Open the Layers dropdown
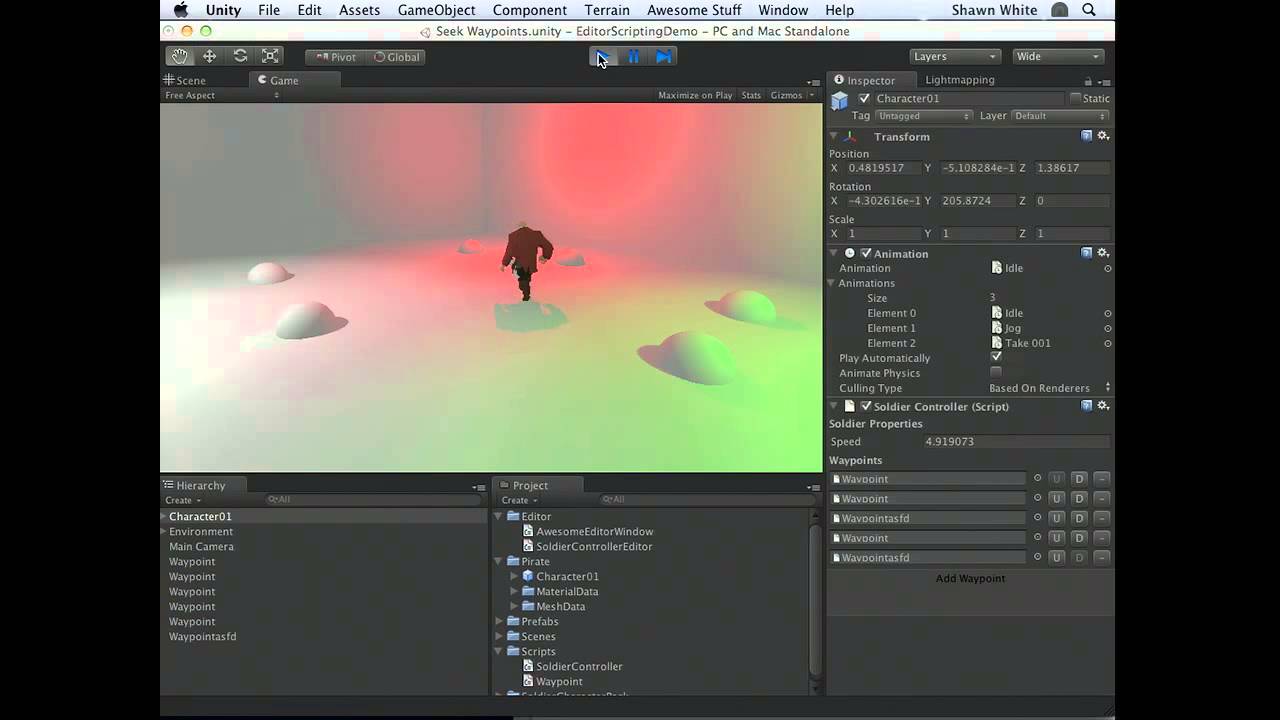 [x=955, y=57]
